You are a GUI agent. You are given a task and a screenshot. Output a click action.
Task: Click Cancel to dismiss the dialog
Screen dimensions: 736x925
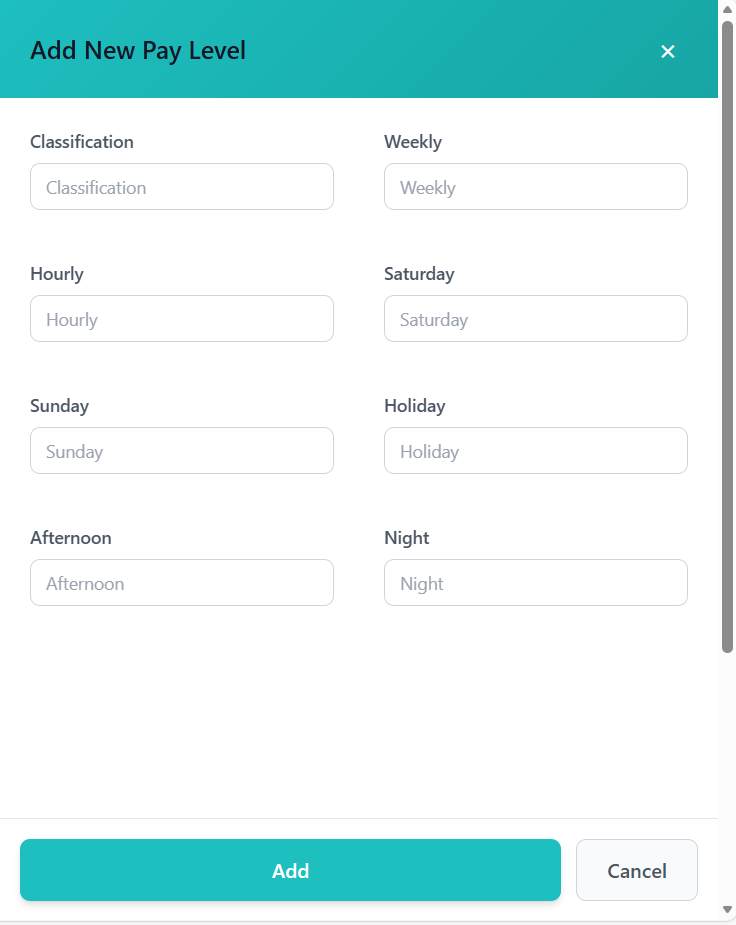point(636,870)
